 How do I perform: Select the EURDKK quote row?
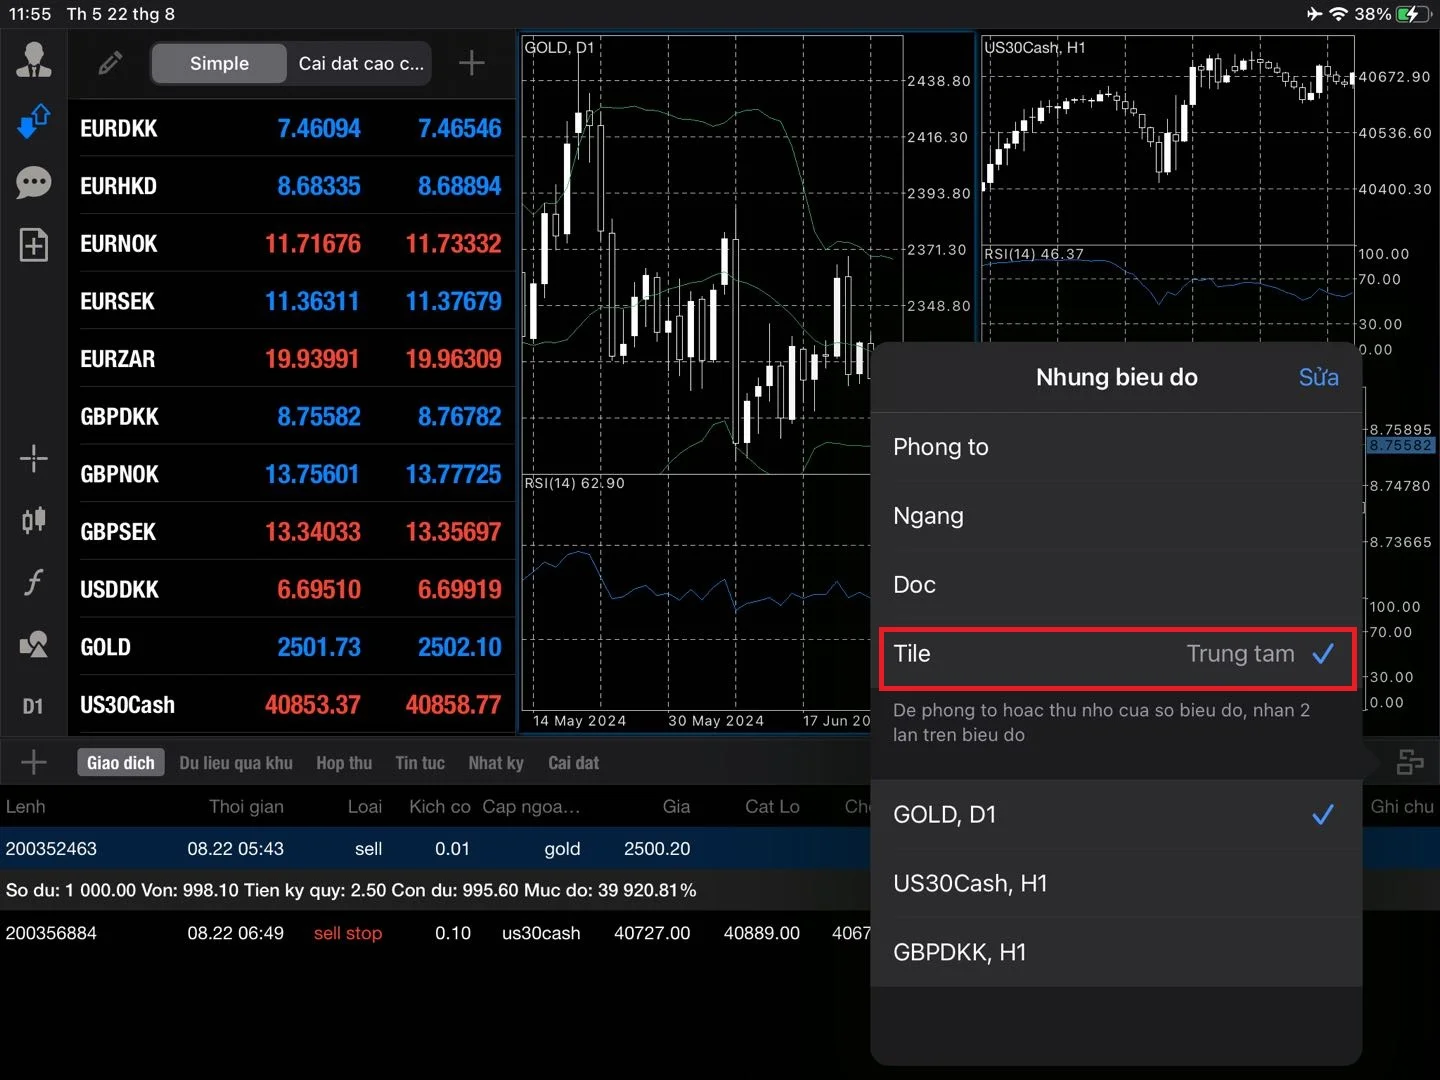pos(292,128)
